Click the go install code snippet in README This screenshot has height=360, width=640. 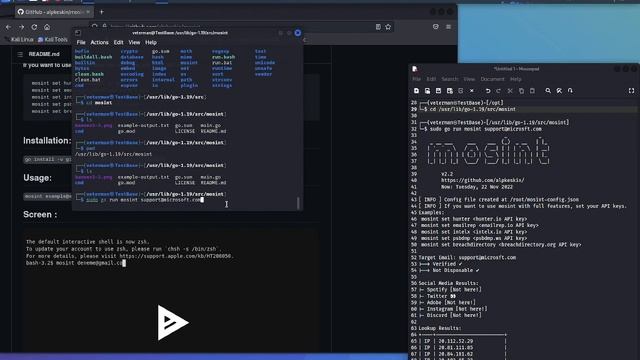coord(47,159)
